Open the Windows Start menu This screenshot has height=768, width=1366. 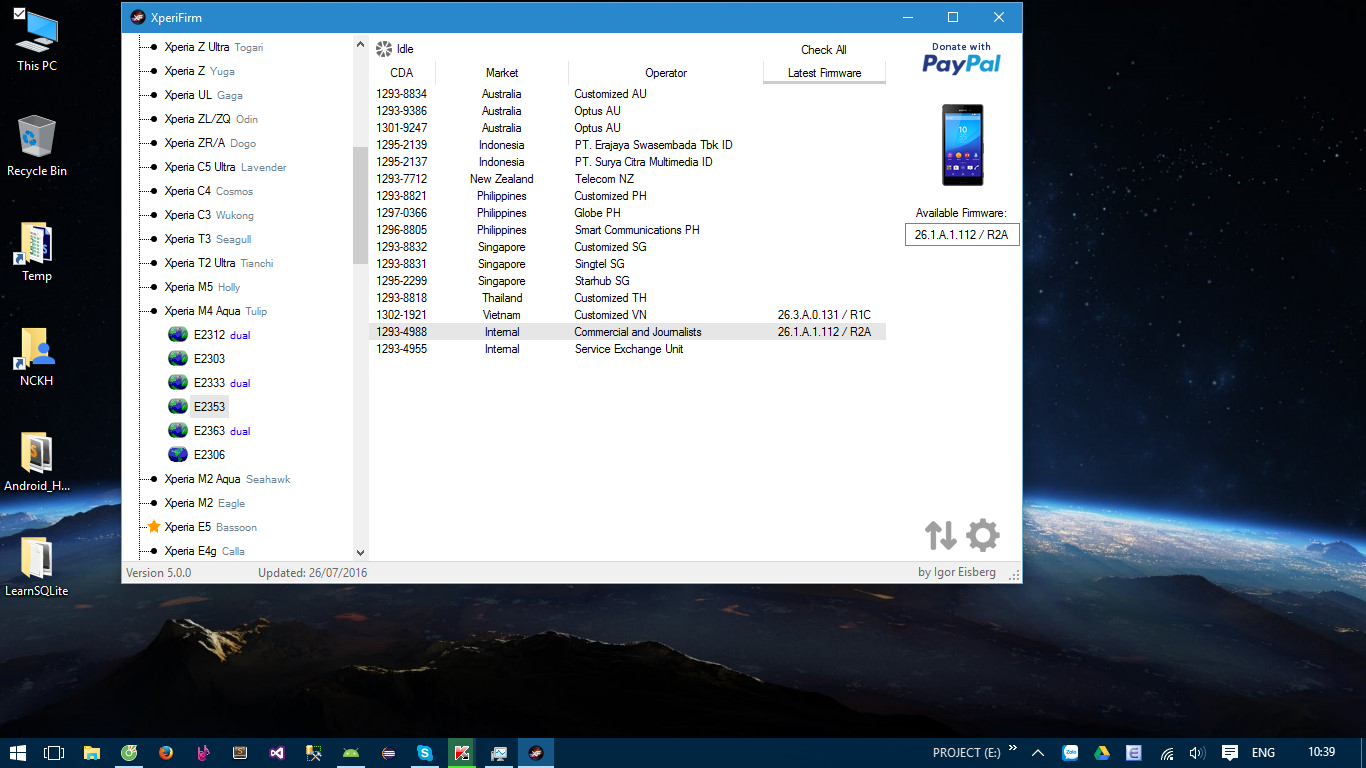click(x=18, y=753)
